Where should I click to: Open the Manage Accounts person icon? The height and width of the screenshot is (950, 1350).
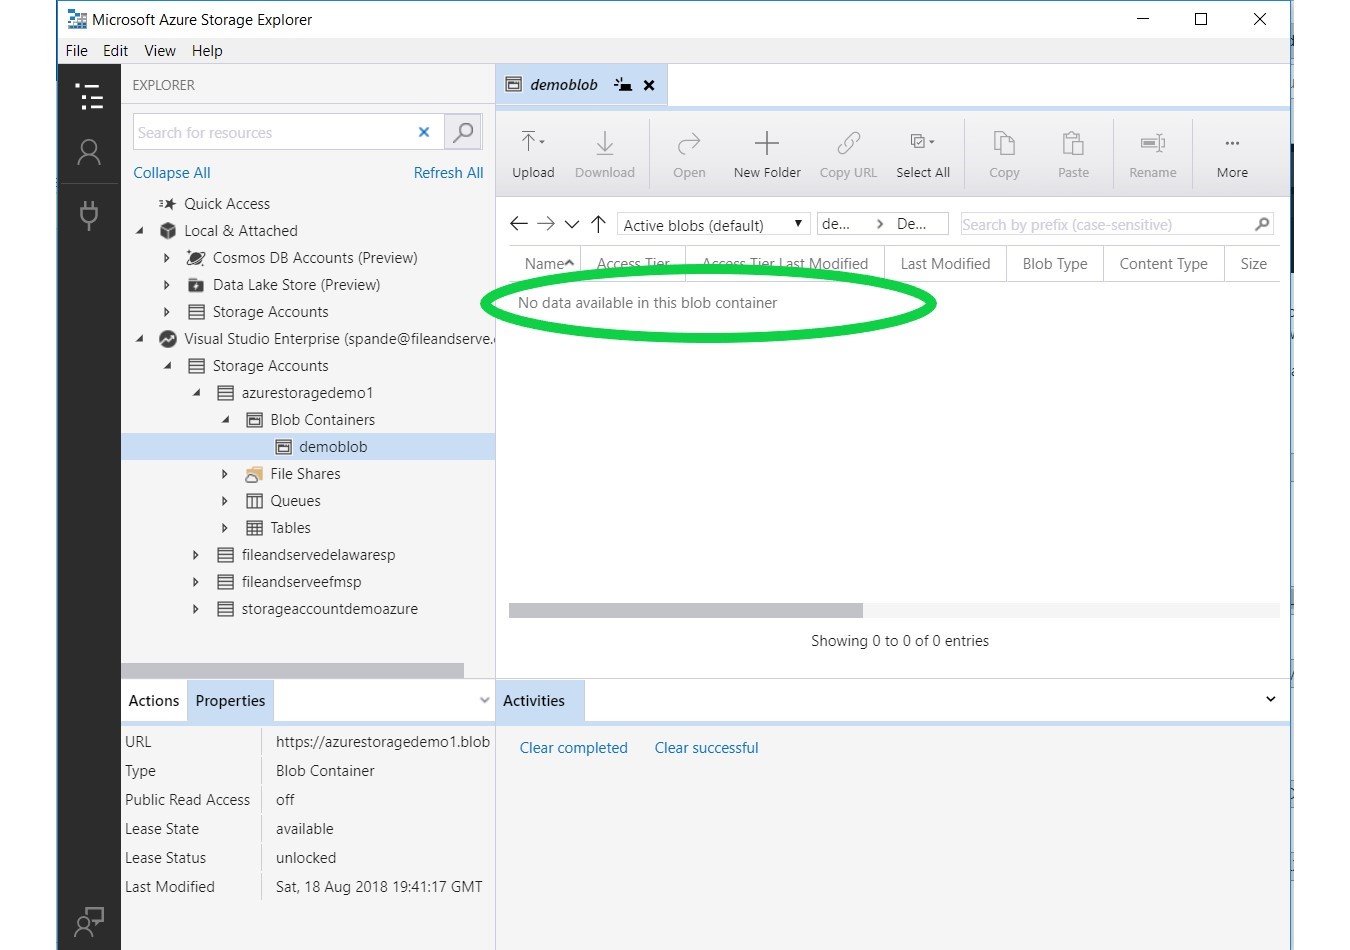click(89, 152)
